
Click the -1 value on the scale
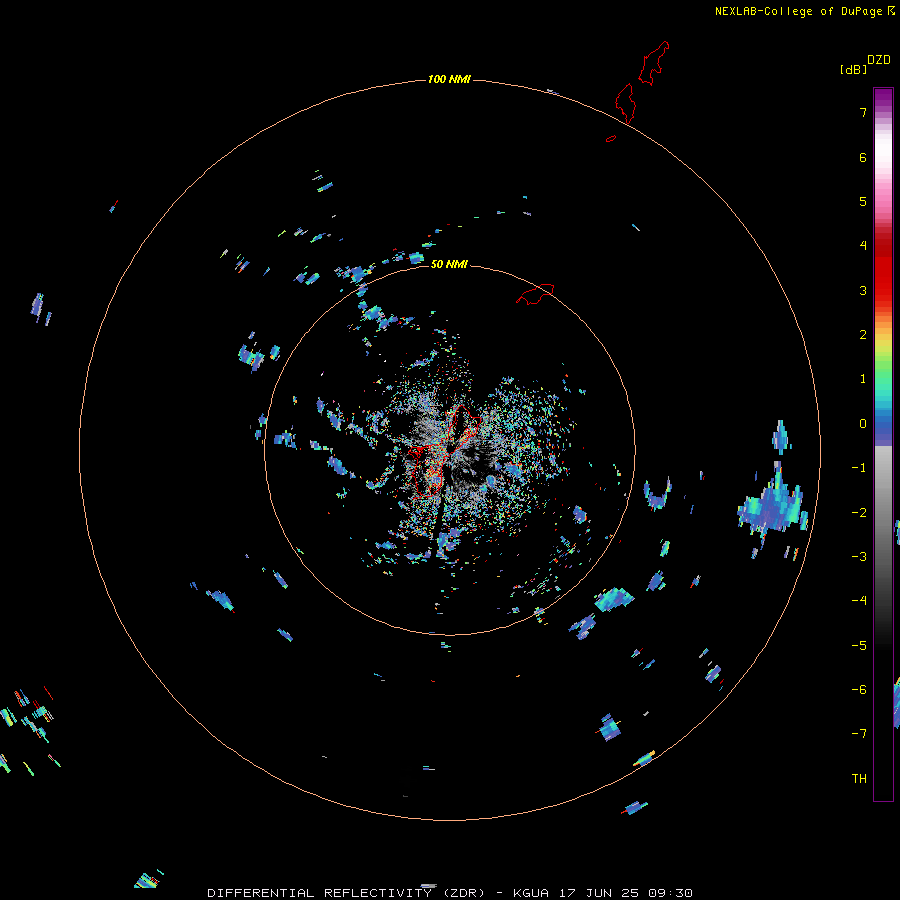[859, 468]
